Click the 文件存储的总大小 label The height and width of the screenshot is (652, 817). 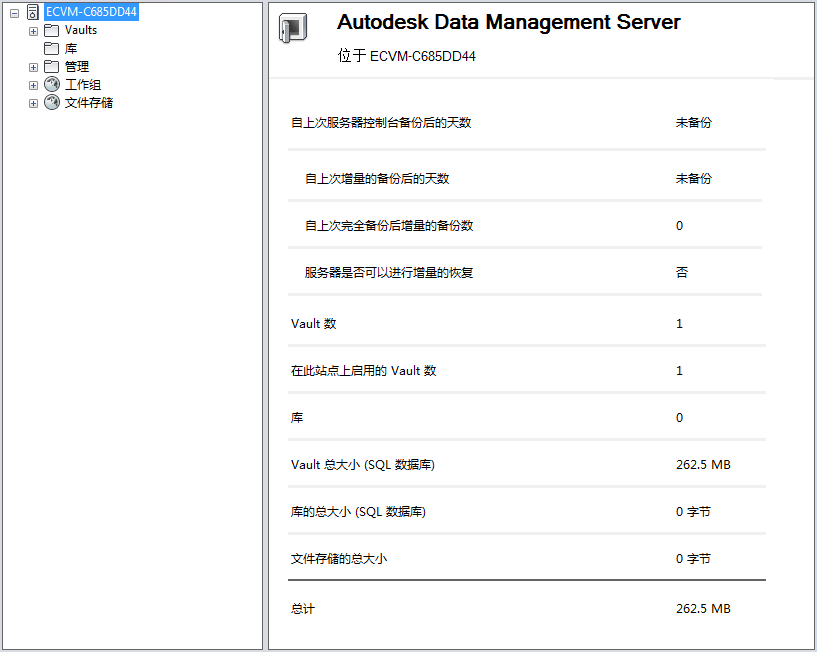click(x=339, y=559)
